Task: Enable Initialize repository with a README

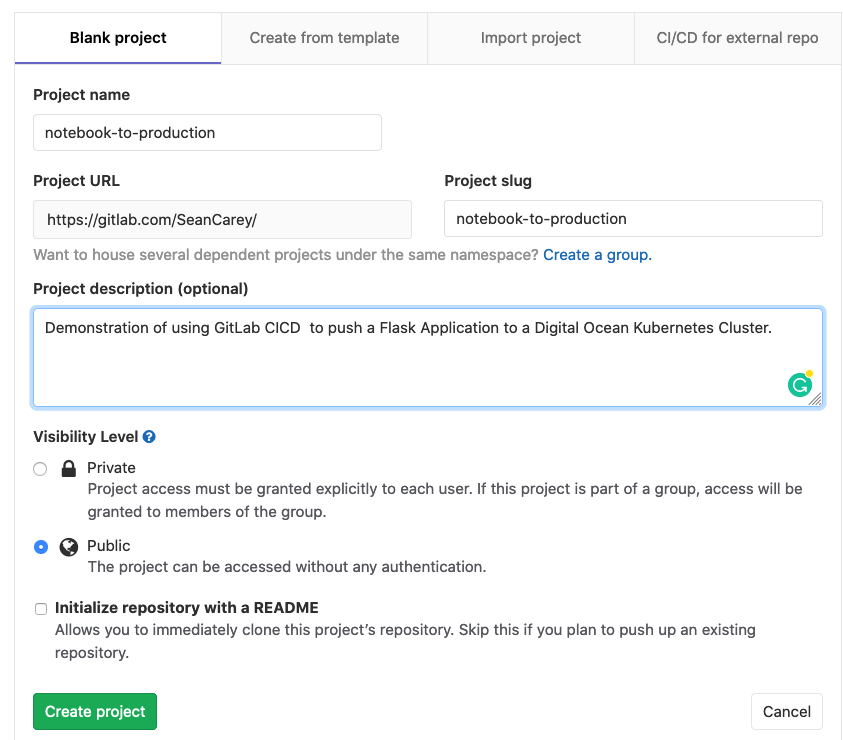Action: (x=41, y=608)
